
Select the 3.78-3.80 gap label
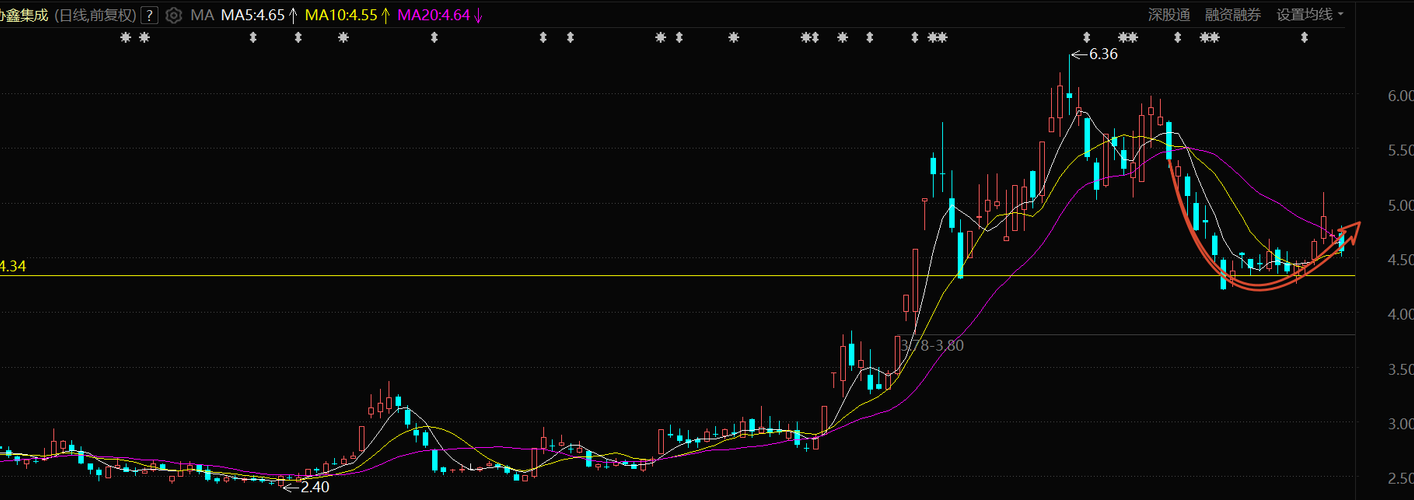pyautogui.click(x=932, y=345)
